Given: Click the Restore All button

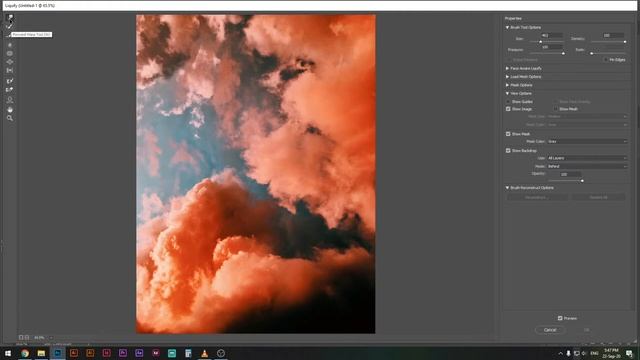Looking at the screenshot, I should tap(598, 198).
